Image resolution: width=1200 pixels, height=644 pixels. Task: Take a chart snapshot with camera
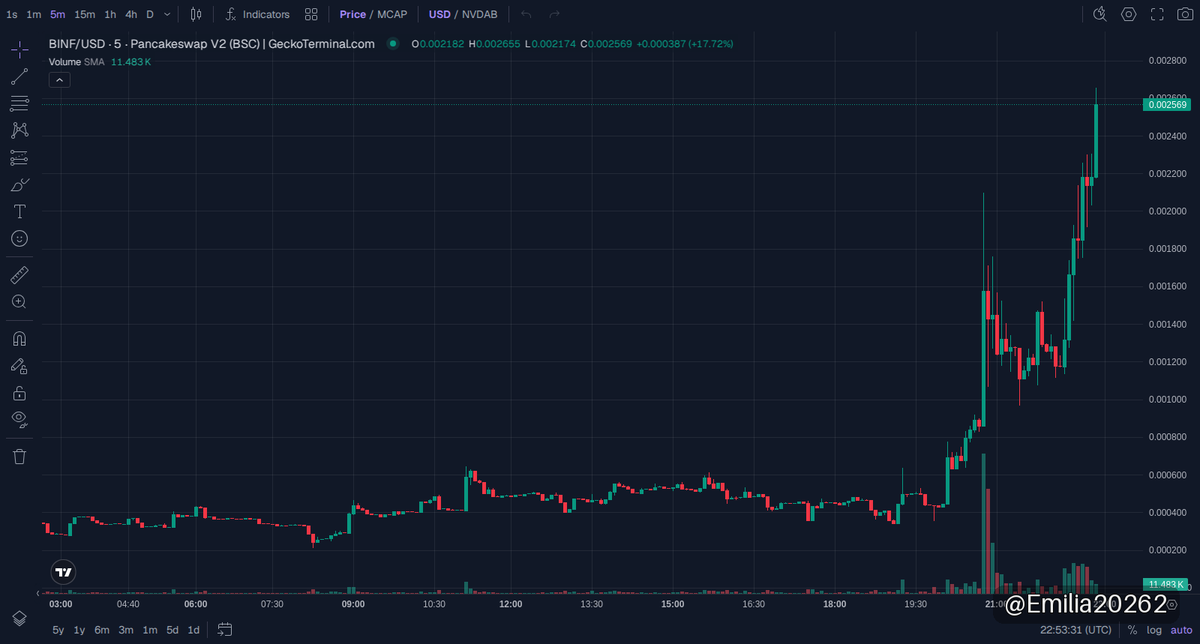tap(1185, 14)
